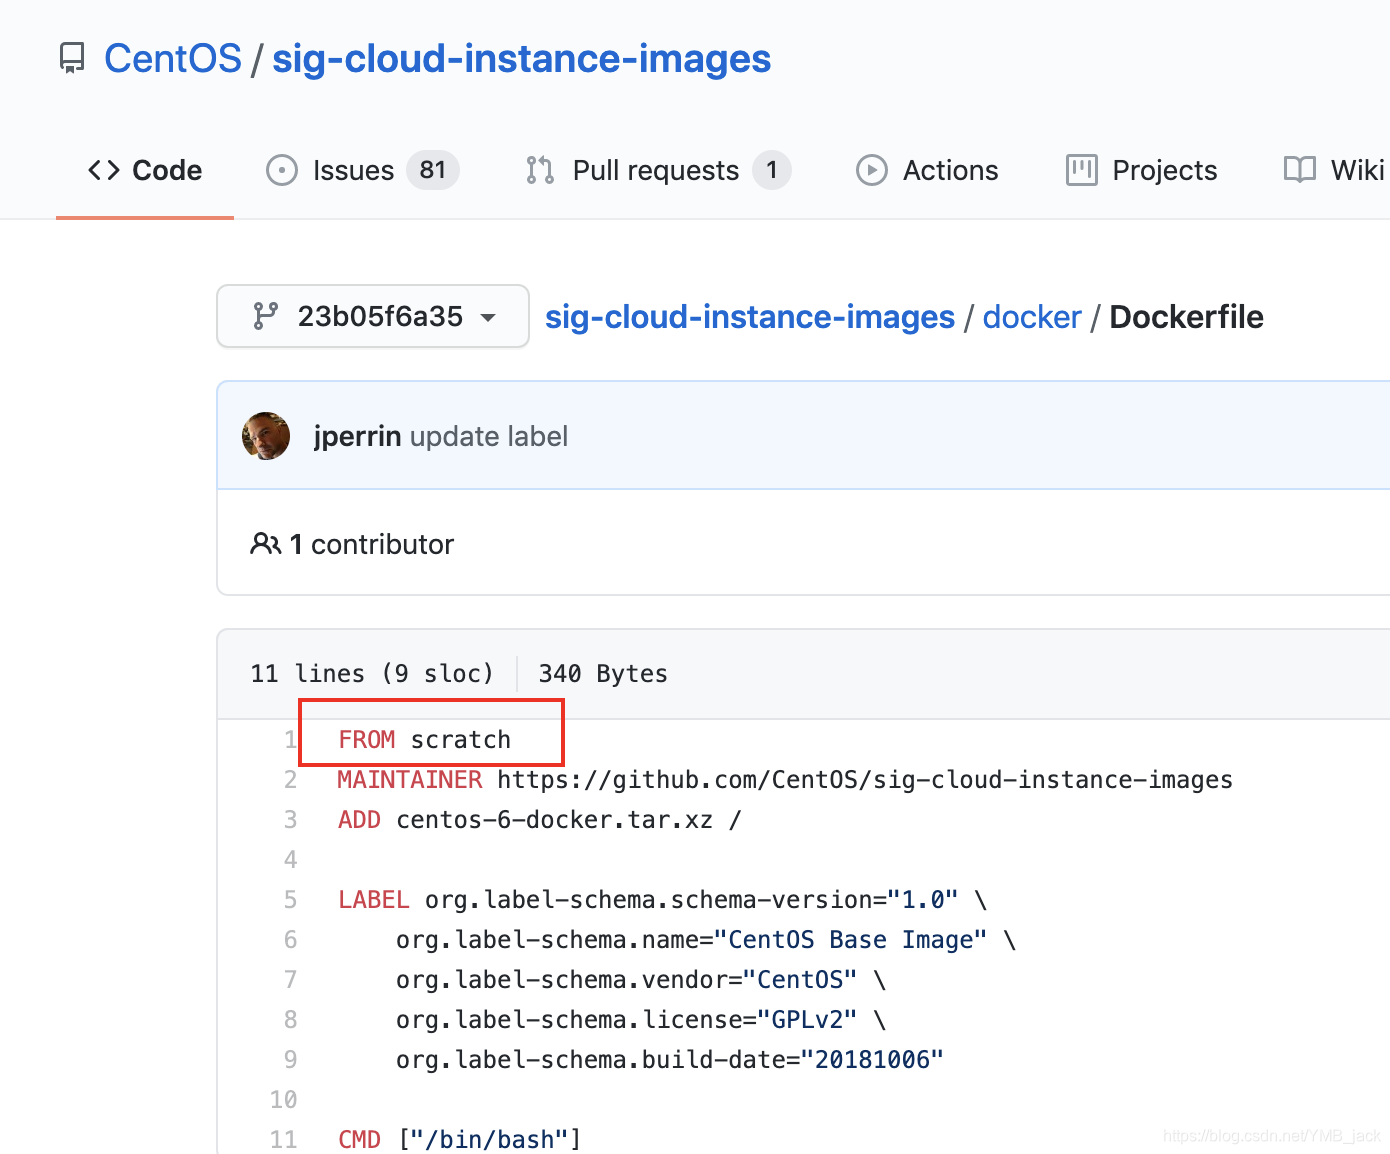1390x1154 pixels.
Task: Select line number 9 in the gutter
Action: 290,1059
